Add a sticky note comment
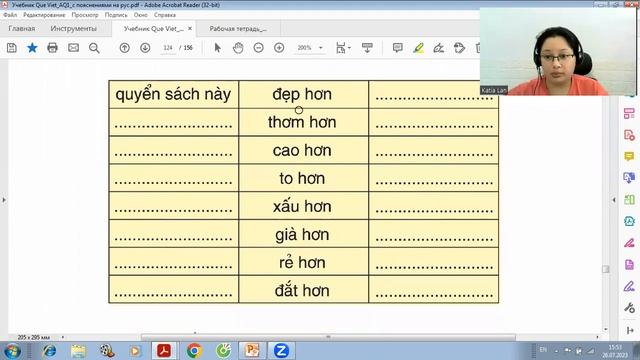This screenshot has height=360, width=640. click(x=398, y=48)
